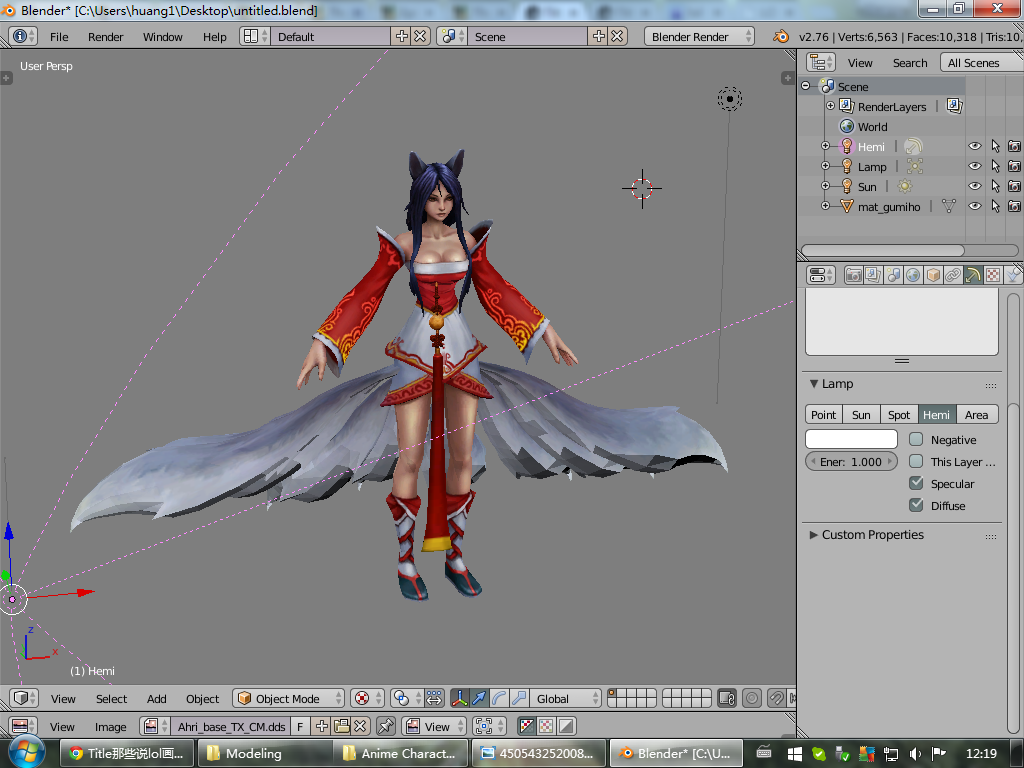Toggle proportional editing circle icon
Image resolution: width=1024 pixels, height=768 pixels.
(752, 698)
